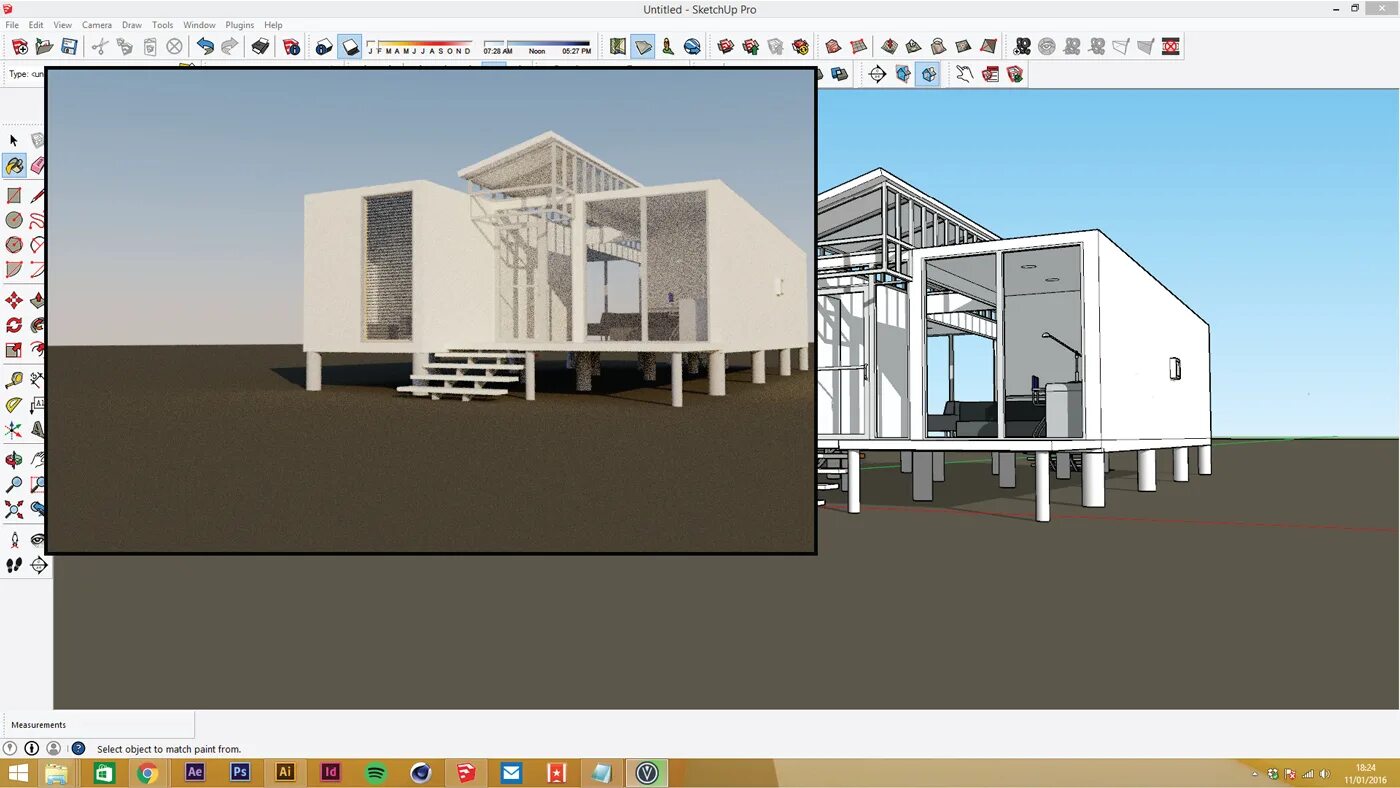The image size is (1400, 788).
Task: Pick the Rectangle drawing tool
Action: point(14,195)
